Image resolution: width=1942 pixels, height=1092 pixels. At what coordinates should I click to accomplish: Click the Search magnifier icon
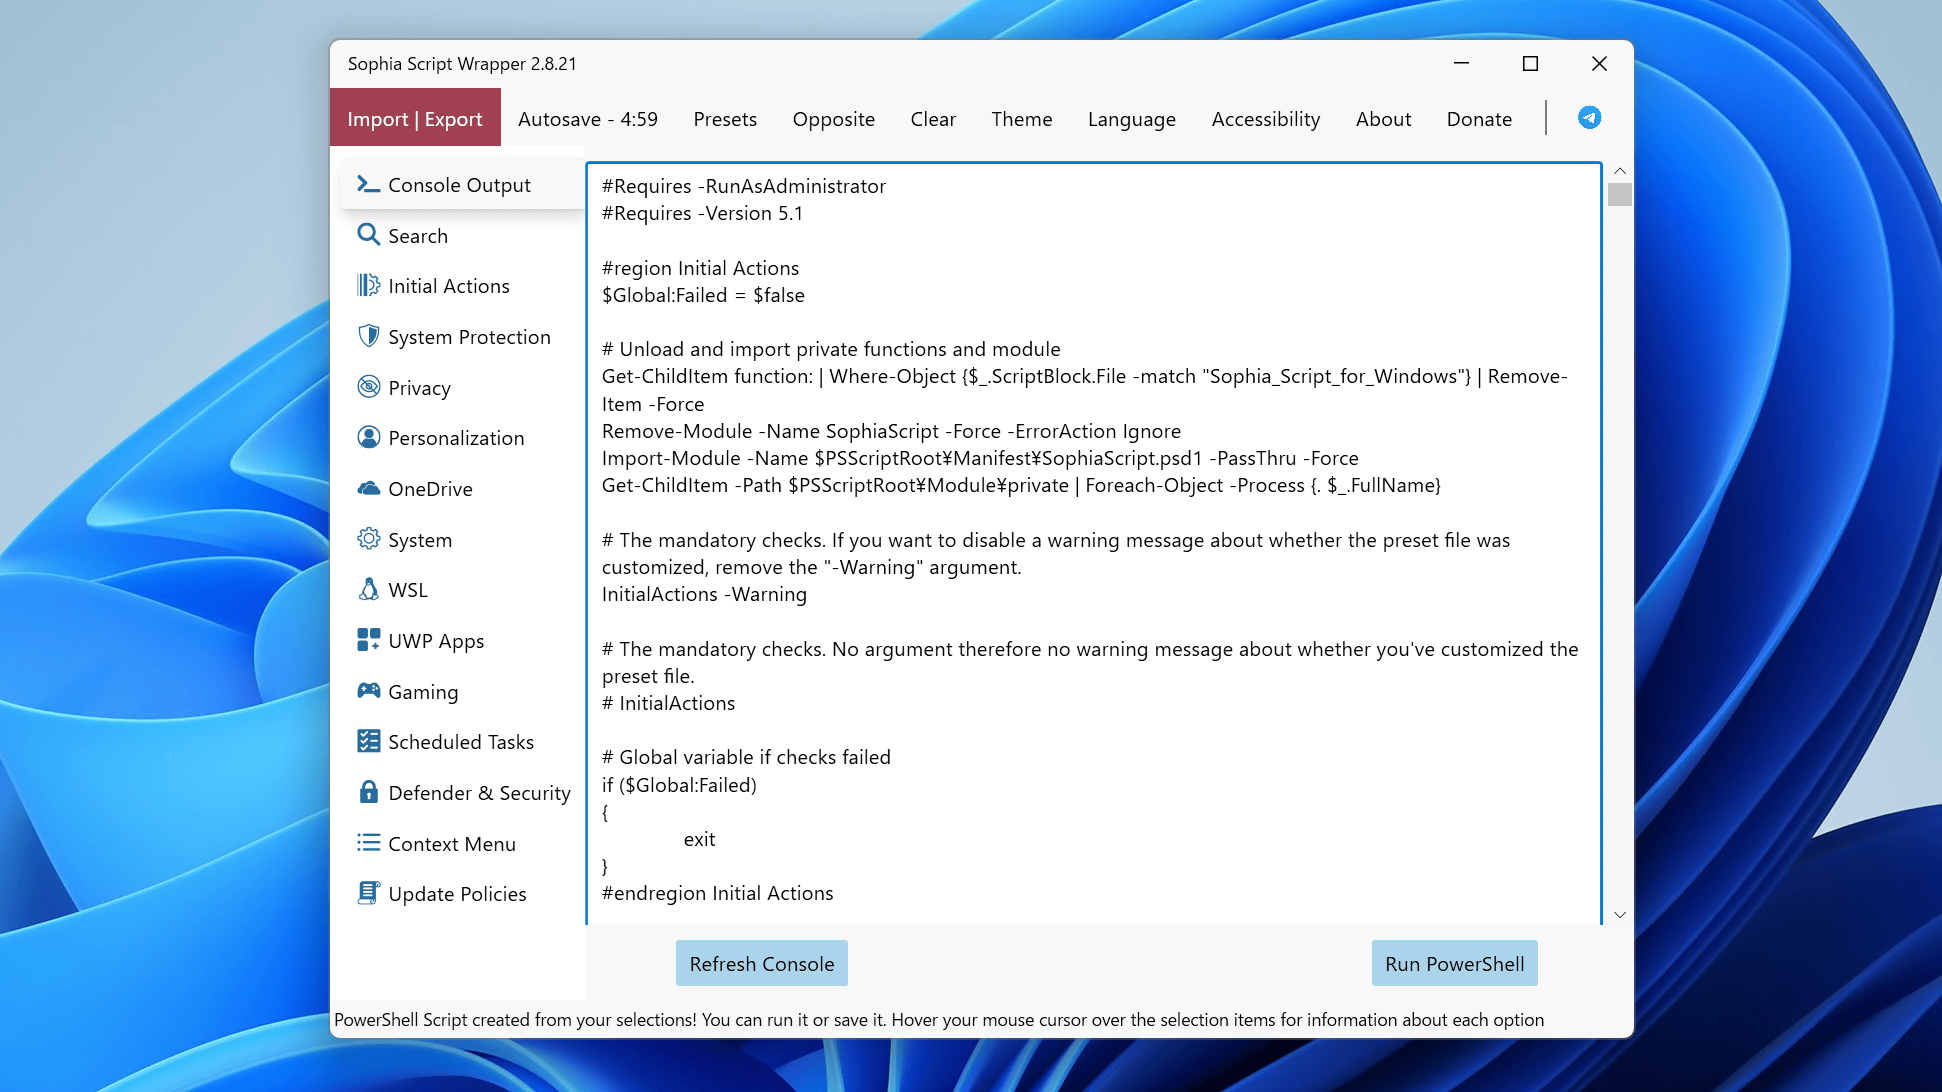pos(368,235)
